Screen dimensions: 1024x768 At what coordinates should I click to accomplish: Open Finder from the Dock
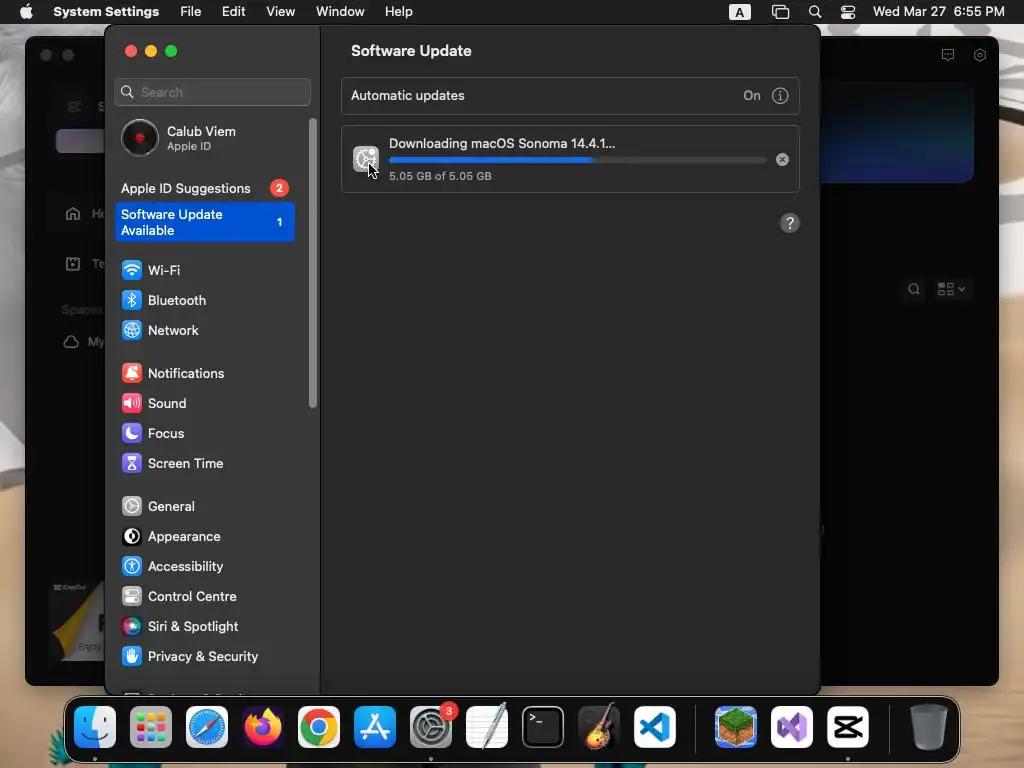coord(95,727)
